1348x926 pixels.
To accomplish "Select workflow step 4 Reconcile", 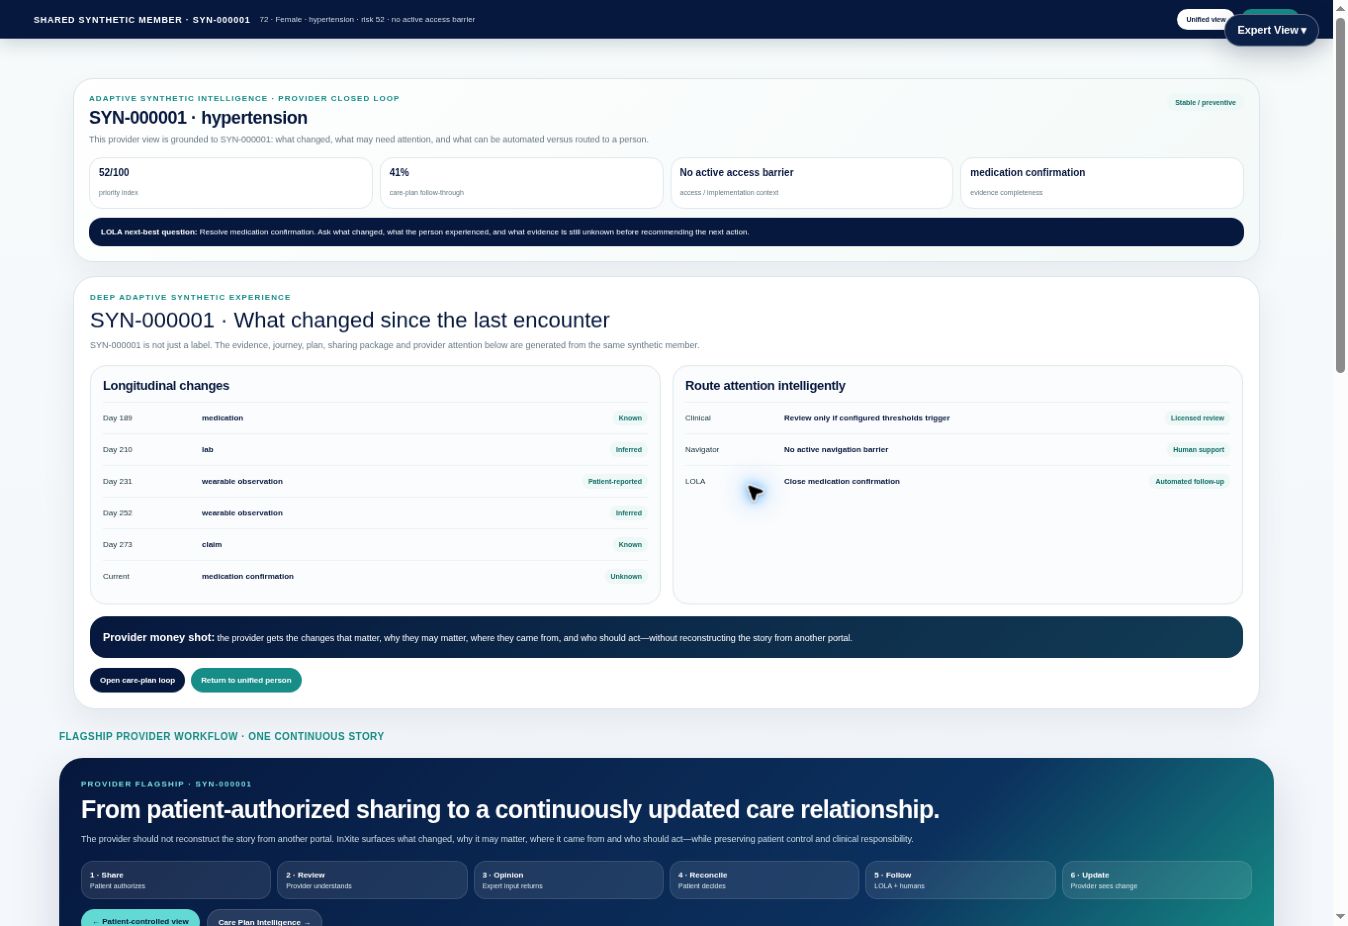I will click(764, 880).
